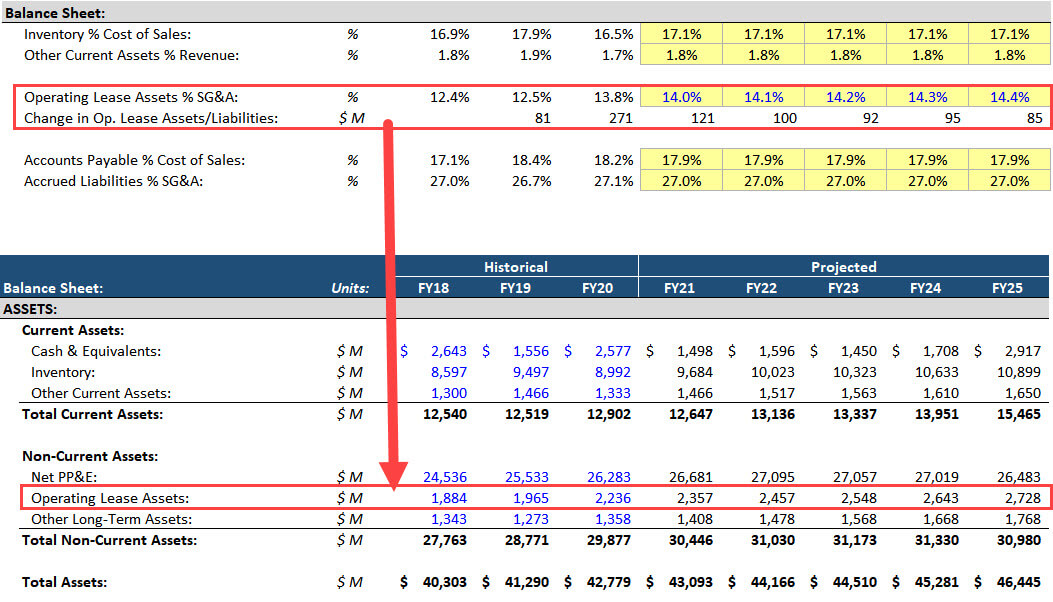The height and width of the screenshot is (602, 1053).
Task: Click FY25 Cash & Equivalents value 2,917
Action: point(1023,351)
